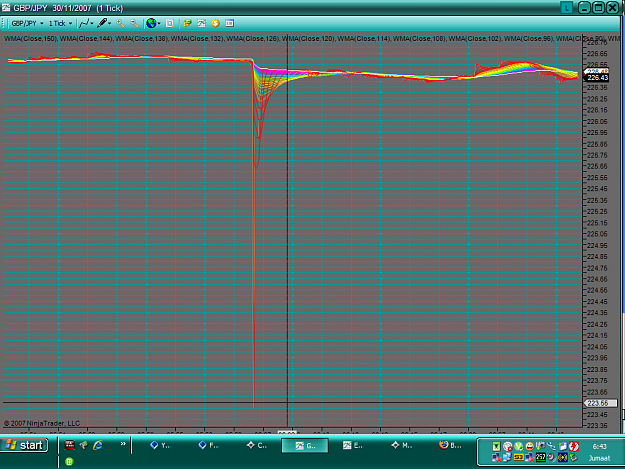This screenshot has width=625, height=469.
Task: Click the green-yellow arrows toolbar icon
Action: point(187,24)
